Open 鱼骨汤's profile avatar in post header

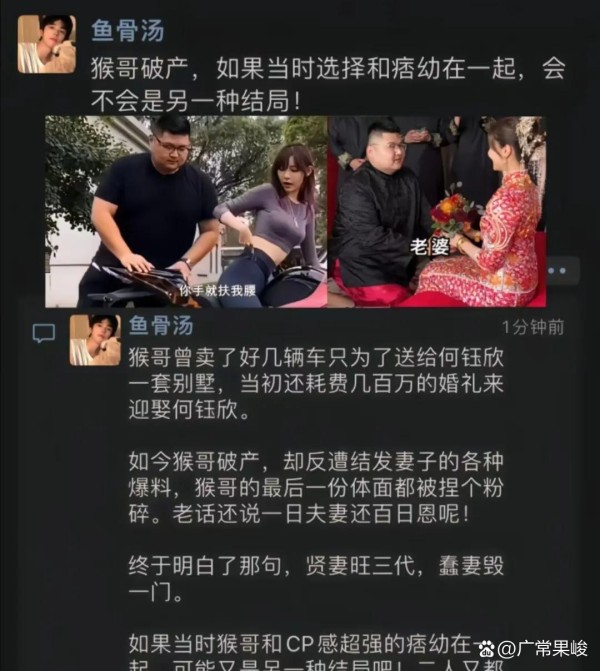(47, 45)
